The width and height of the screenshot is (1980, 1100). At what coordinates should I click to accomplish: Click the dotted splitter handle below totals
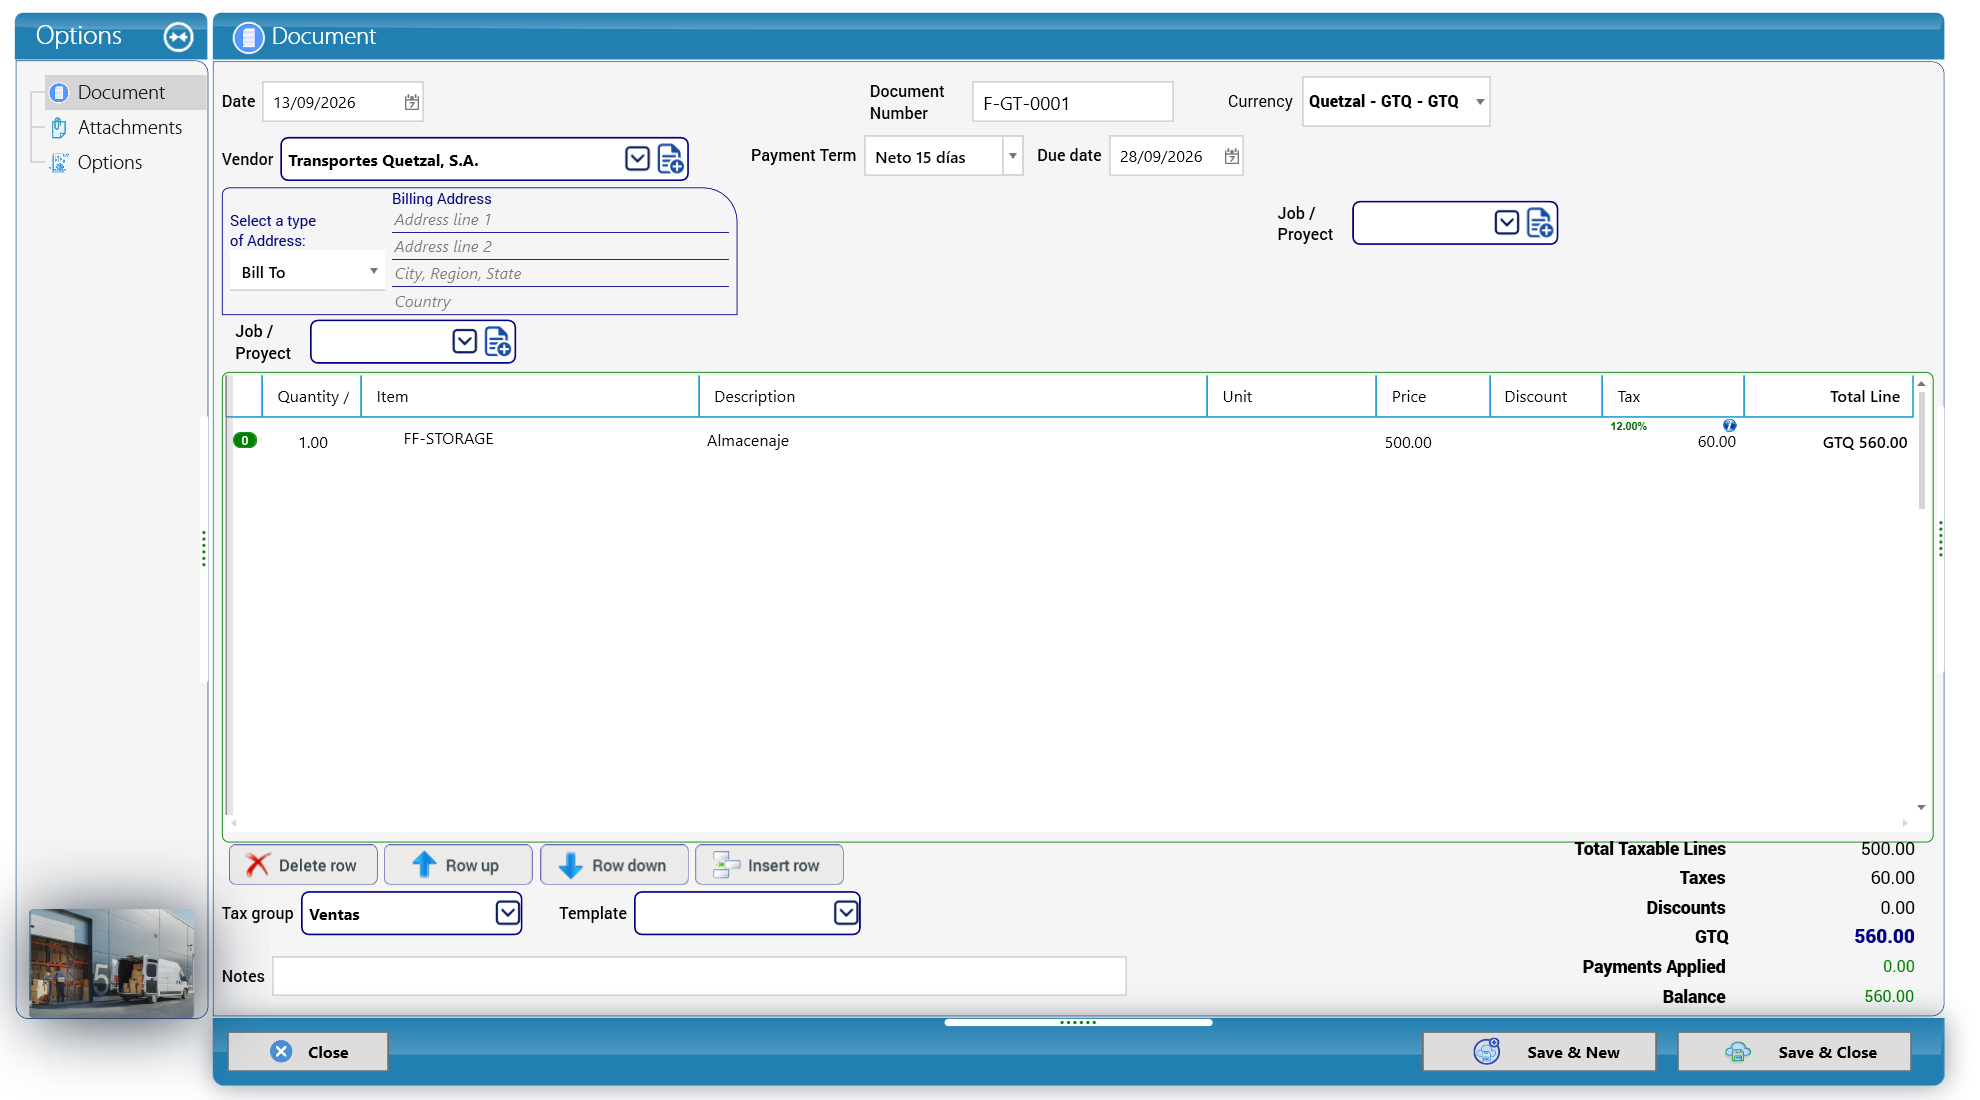1078,1023
